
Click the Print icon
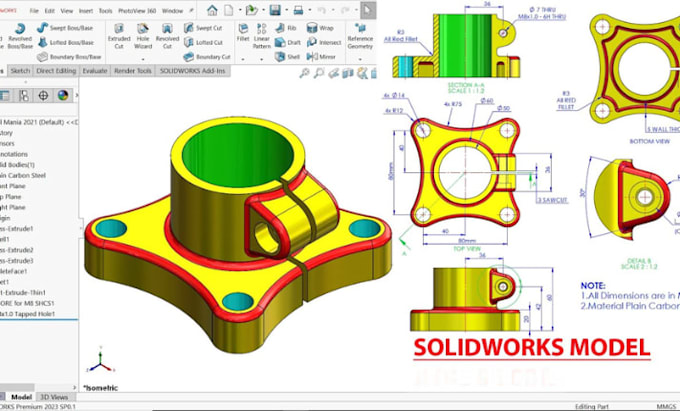point(298,10)
